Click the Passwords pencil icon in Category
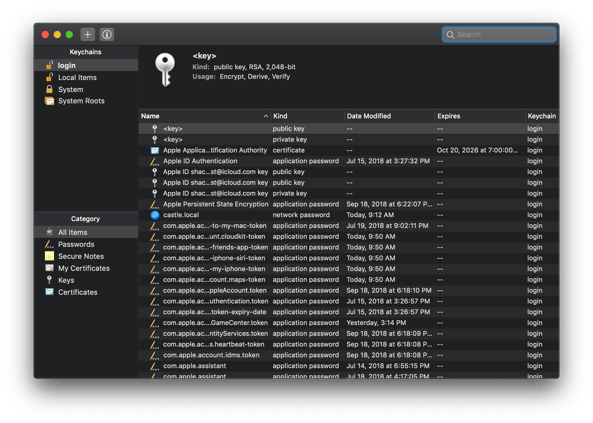This screenshot has width=593, height=423. point(49,244)
